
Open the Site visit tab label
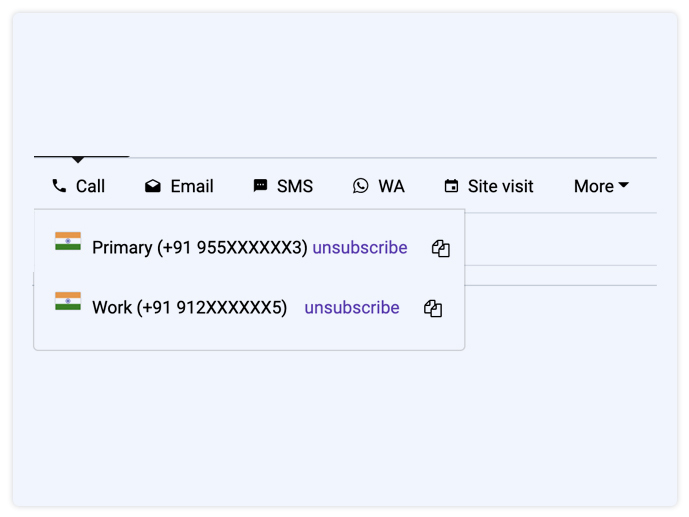(500, 186)
